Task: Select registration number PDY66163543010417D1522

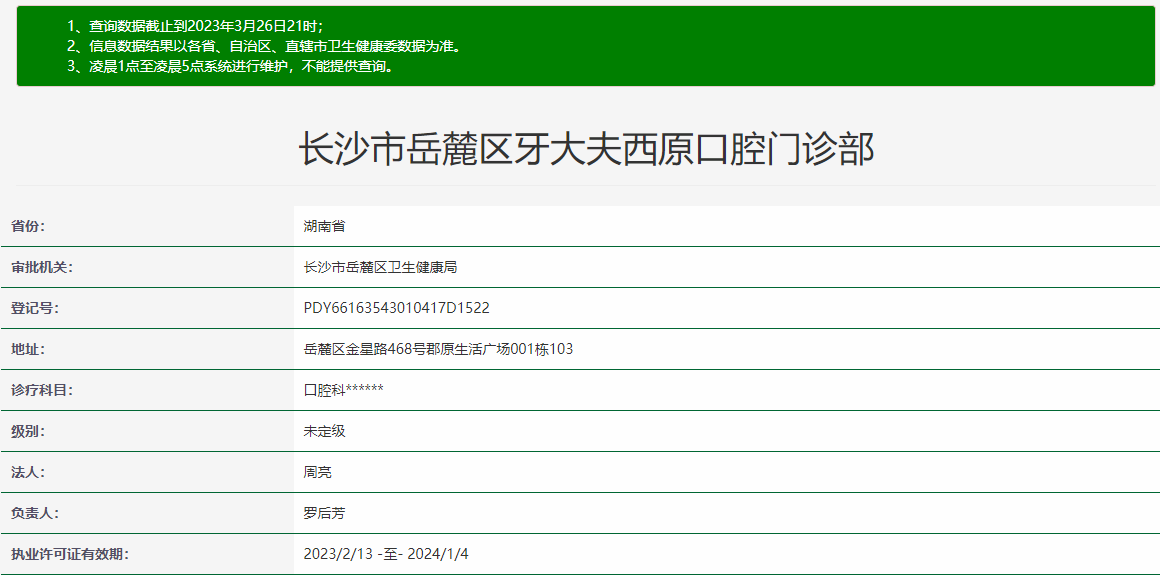Action: (x=397, y=308)
